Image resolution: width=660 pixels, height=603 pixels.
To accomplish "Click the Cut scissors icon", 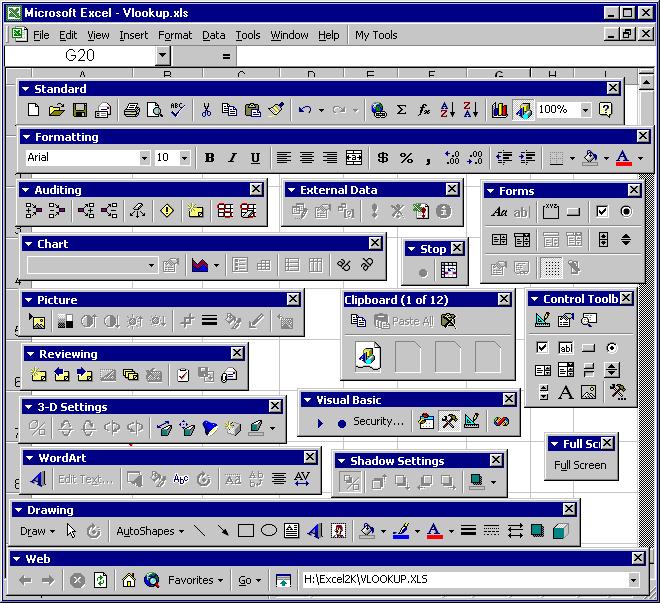I will pos(206,110).
